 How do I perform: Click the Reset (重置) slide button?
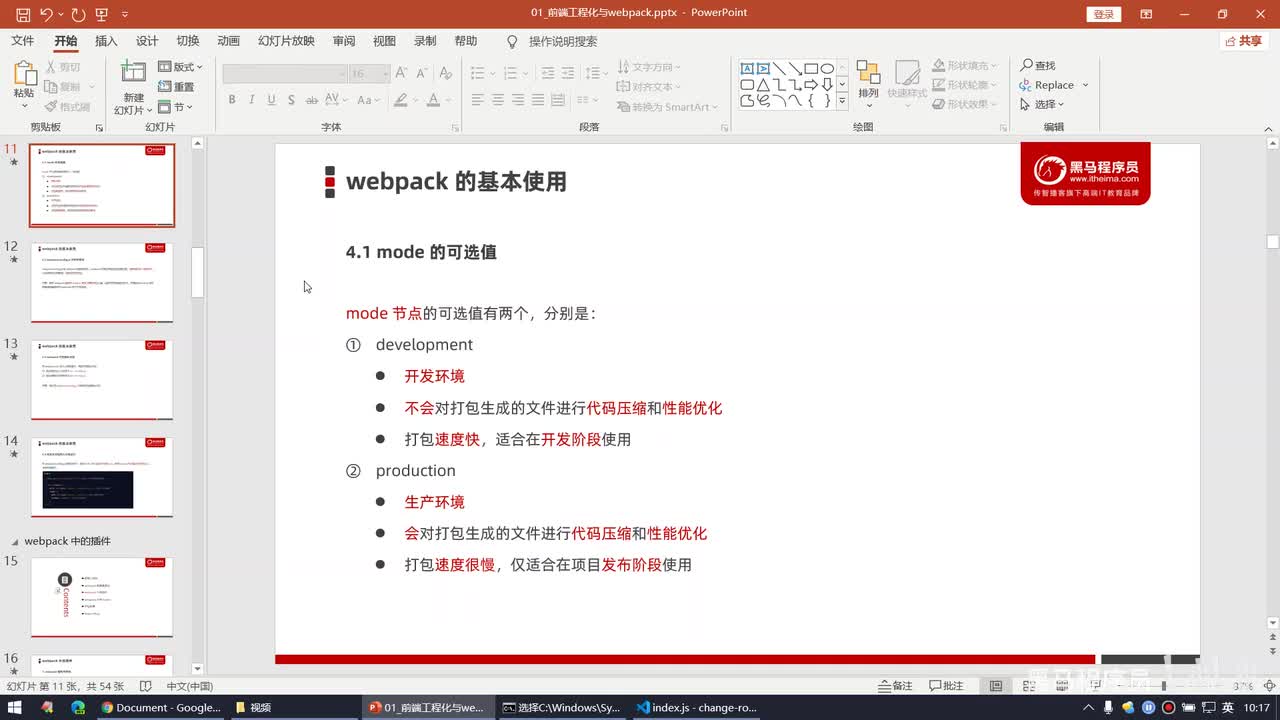177,87
